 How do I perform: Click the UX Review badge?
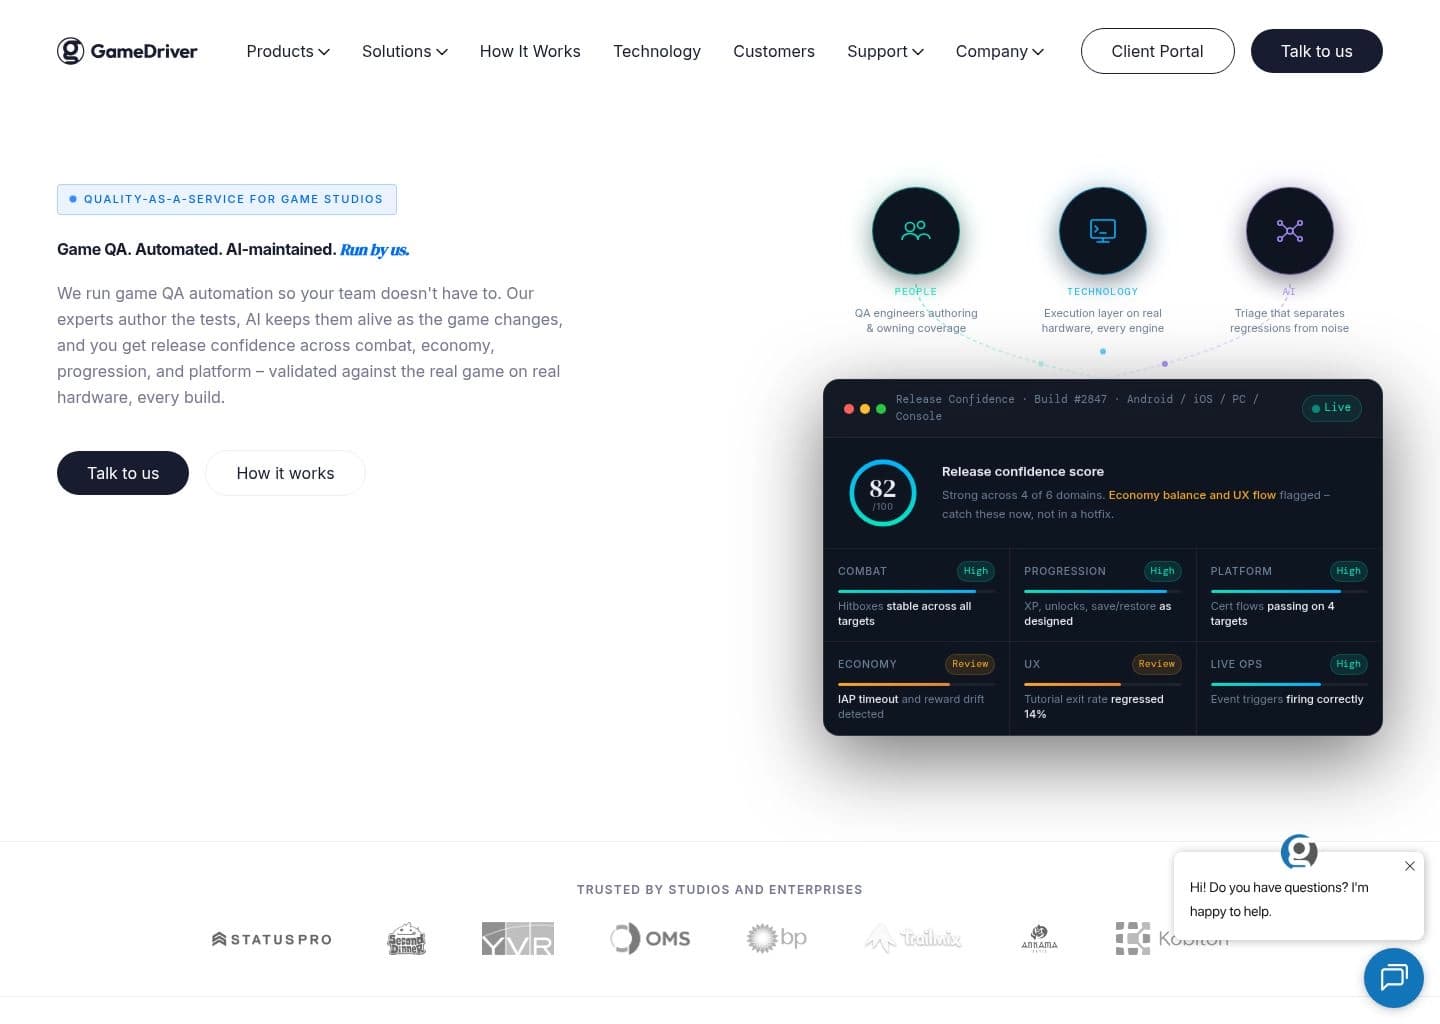point(1157,664)
